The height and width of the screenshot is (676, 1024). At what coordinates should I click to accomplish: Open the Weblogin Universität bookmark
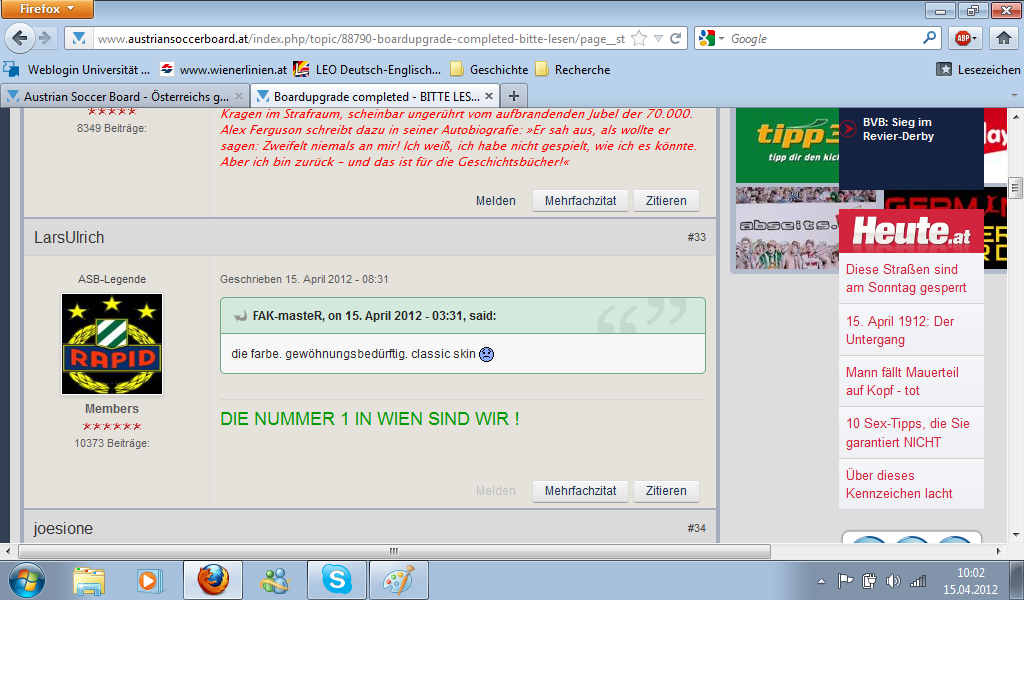[x=77, y=70]
